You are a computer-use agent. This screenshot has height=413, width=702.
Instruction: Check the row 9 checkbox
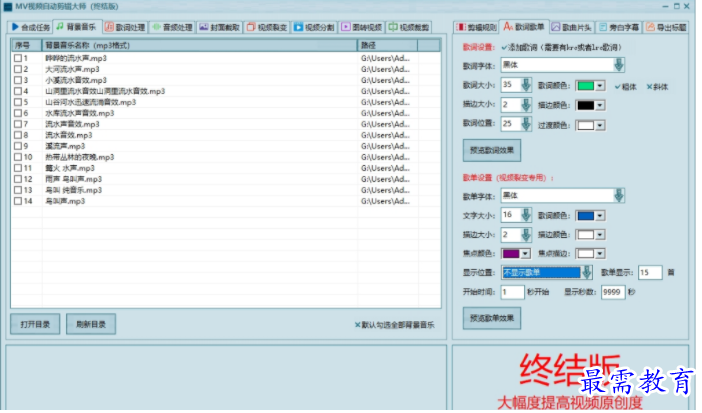(x=18, y=146)
